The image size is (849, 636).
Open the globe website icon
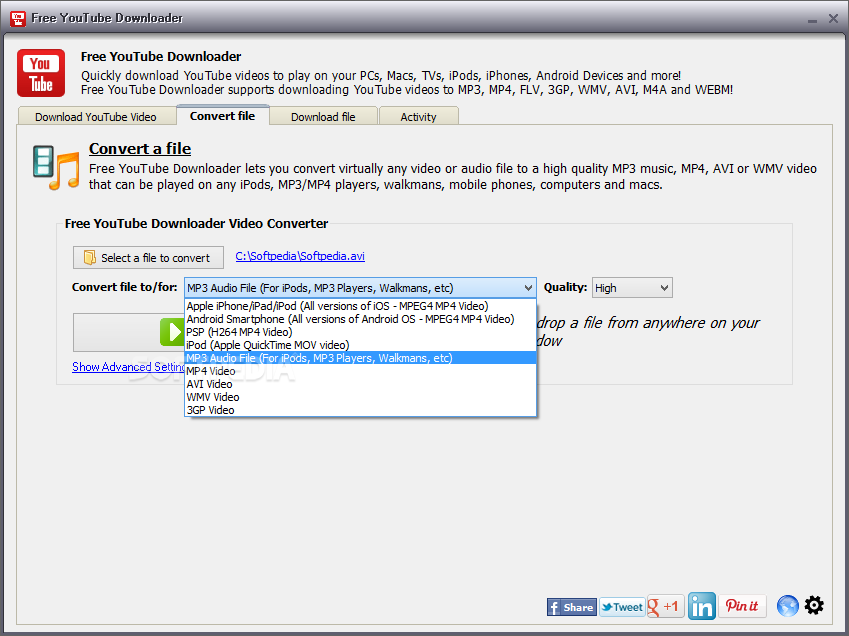click(787, 606)
